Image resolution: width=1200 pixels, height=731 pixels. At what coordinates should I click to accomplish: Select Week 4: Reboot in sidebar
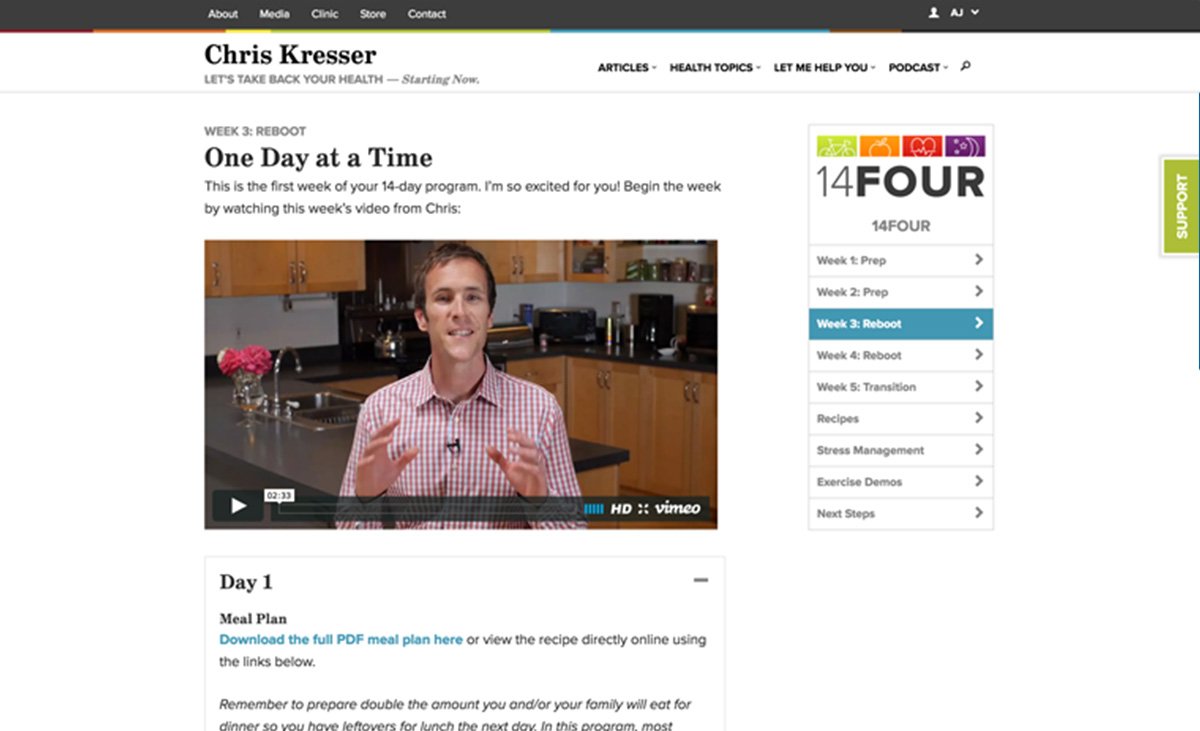[901, 355]
